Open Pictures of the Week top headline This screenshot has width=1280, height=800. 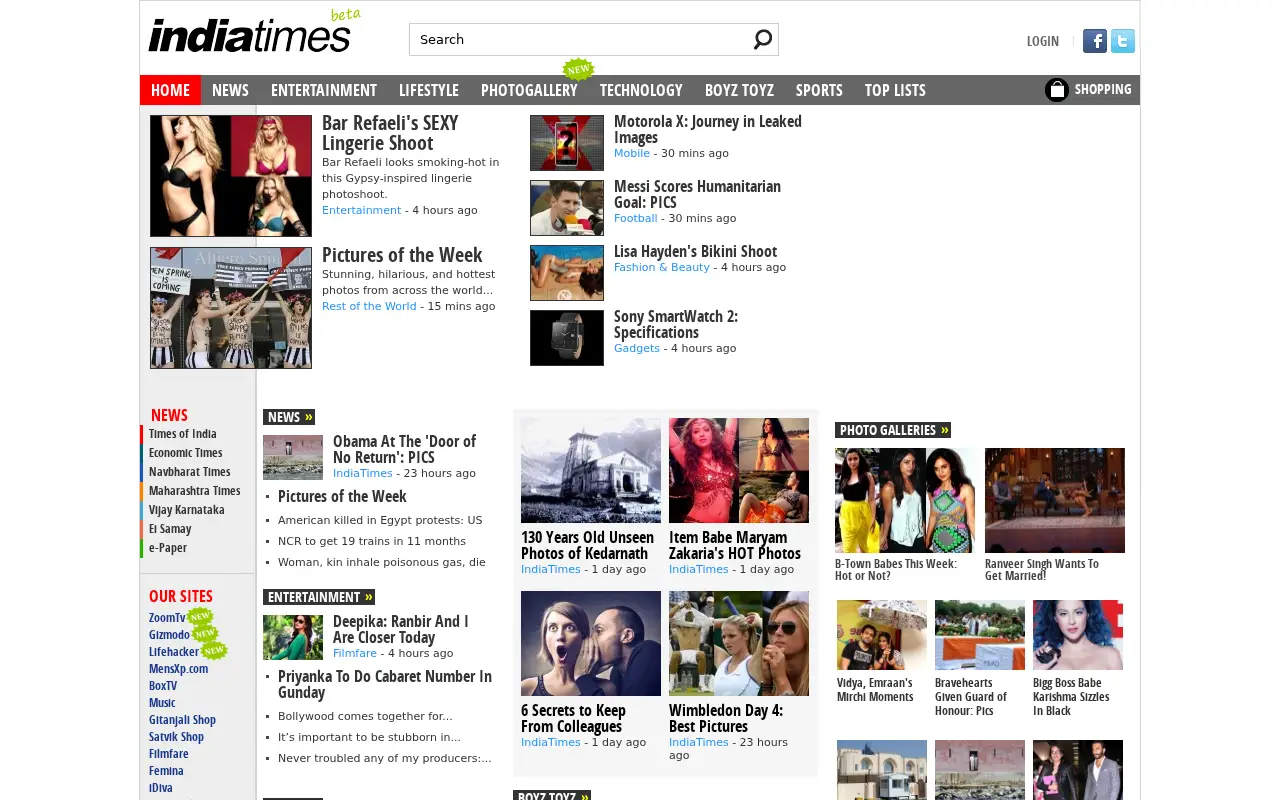(402, 255)
